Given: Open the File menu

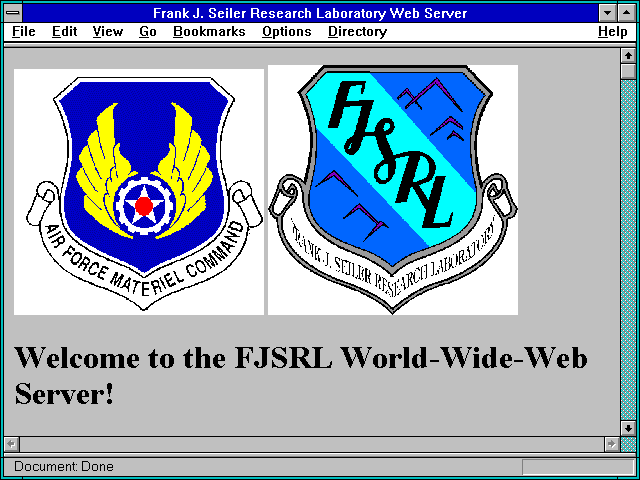Looking at the screenshot, I should tap(24, 32).
